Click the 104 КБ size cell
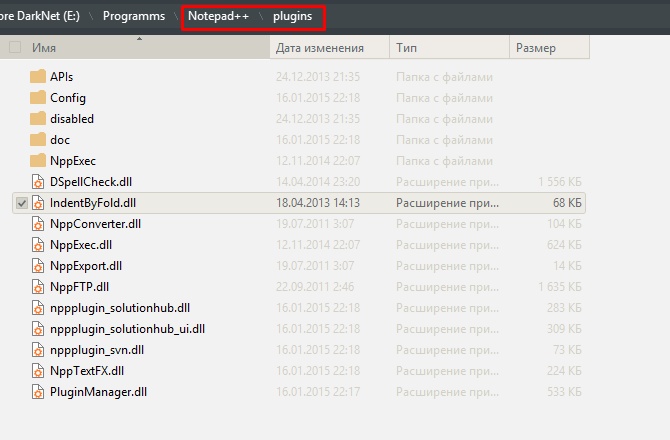This screenshot has width=670, height=440. click(564, 224)
